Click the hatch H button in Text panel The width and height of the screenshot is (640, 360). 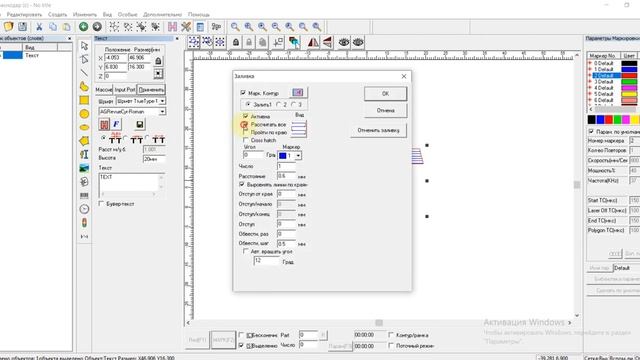pos(104,124)
